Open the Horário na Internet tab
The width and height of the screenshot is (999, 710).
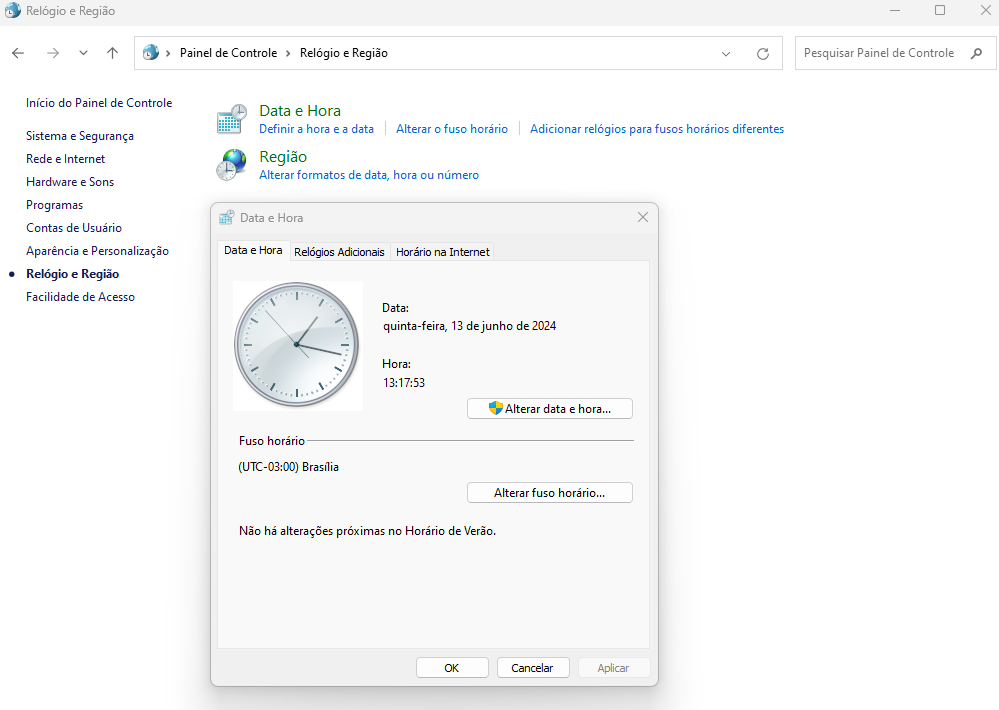(x=442, y=252)
